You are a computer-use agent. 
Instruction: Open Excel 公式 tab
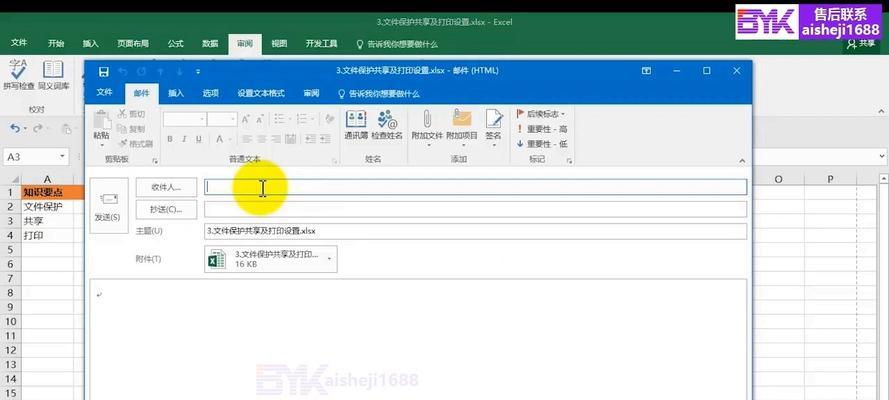tap(175, 44)
